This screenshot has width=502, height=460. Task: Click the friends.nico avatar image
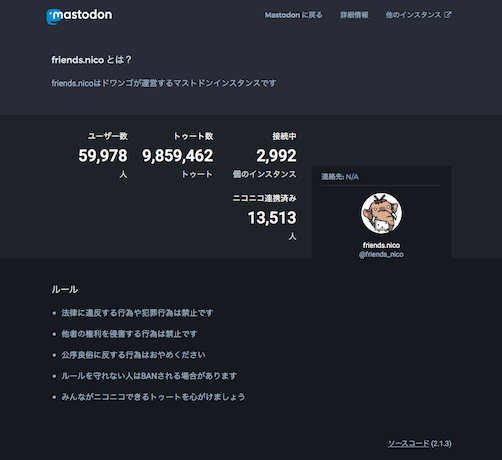point(381,213)
